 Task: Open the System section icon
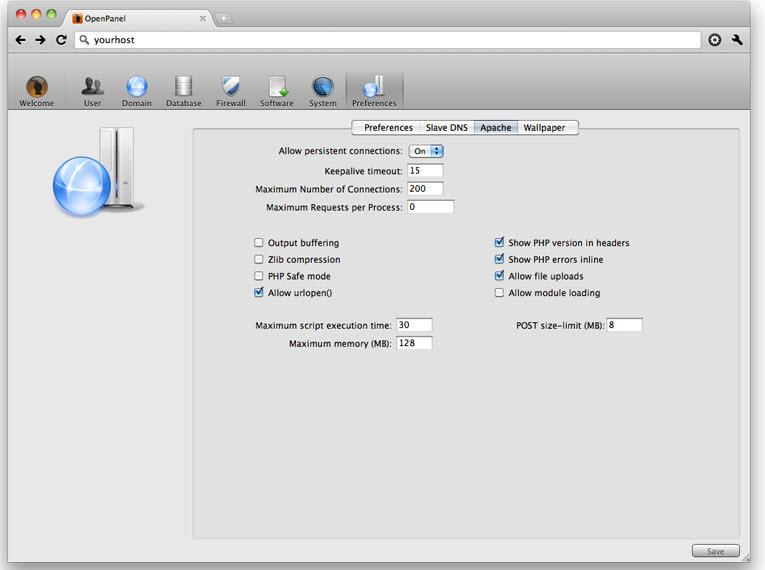click(322, 86)
